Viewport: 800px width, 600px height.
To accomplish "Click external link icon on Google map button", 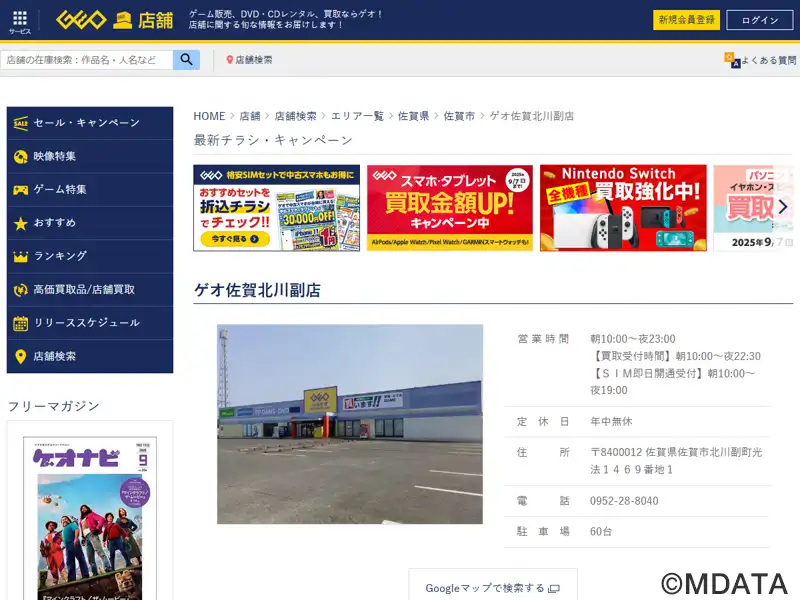I will (x=554, y=589).
